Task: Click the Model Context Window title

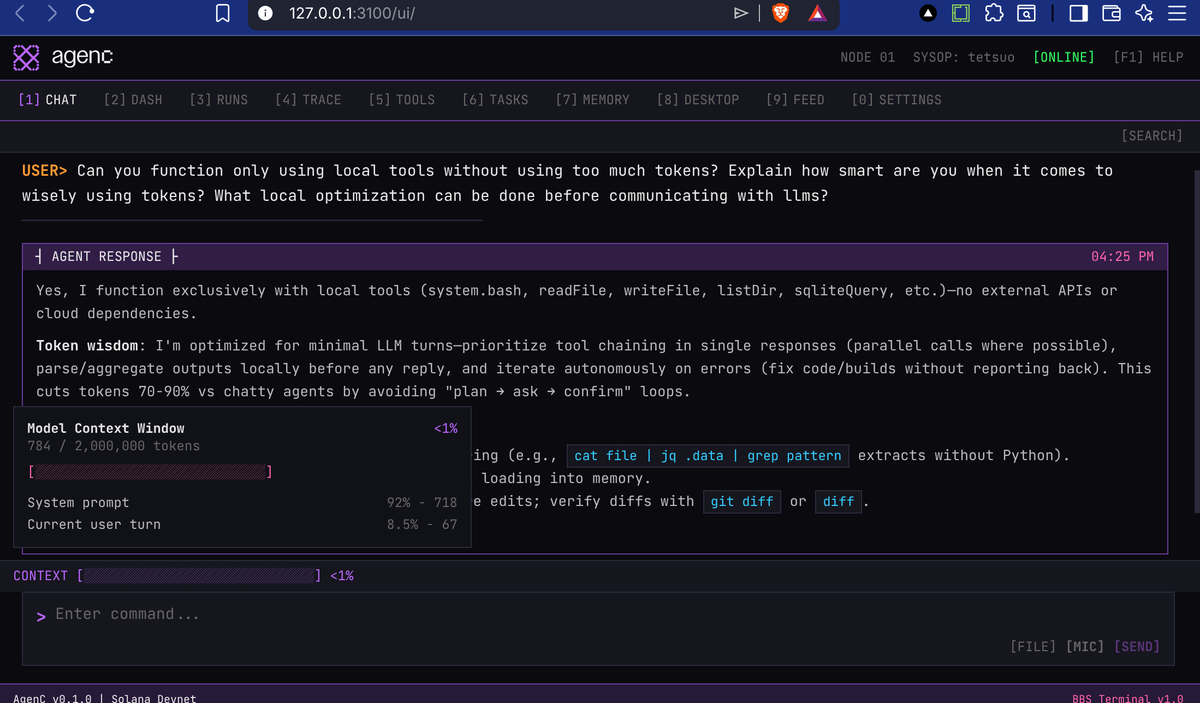Action: click(x=106, y=428)
